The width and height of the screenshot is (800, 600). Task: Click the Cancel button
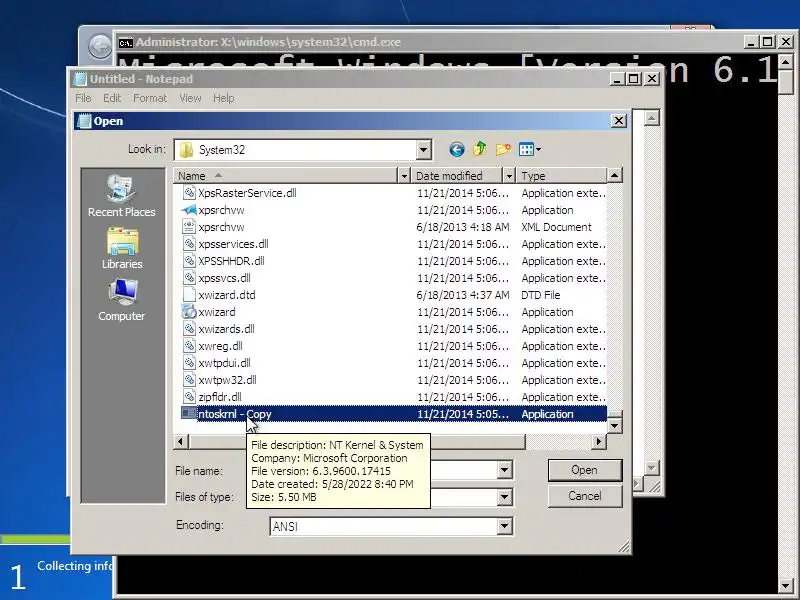click(585, 496)
